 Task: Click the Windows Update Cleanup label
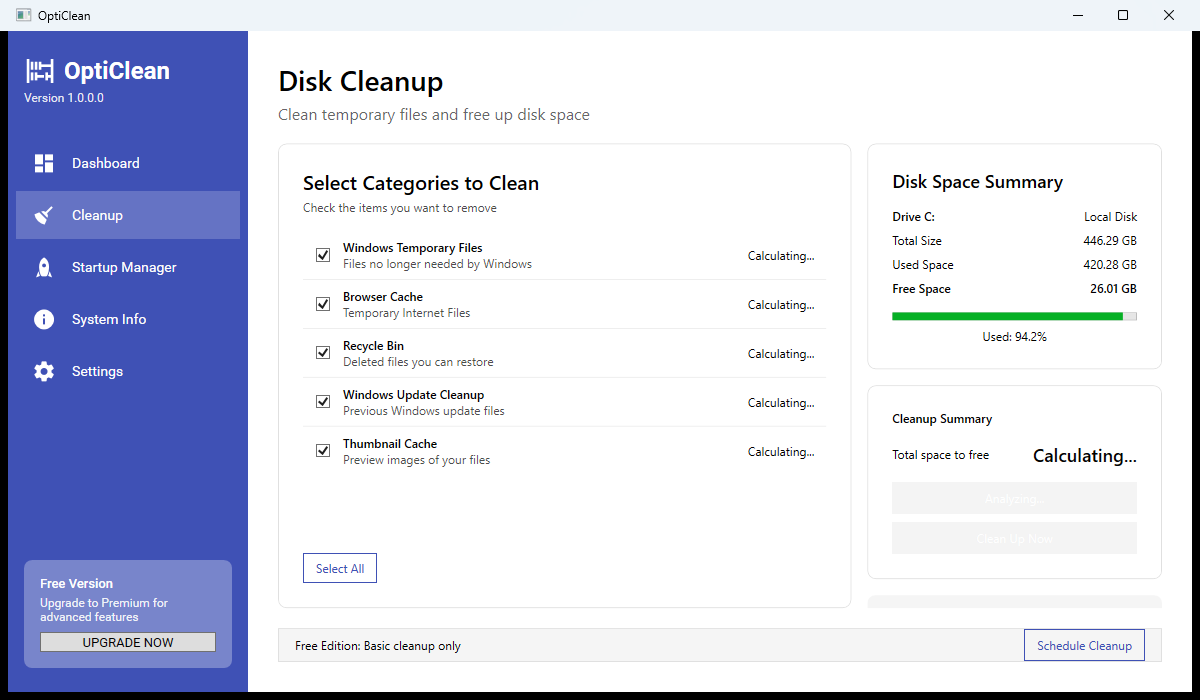[414, 395]
